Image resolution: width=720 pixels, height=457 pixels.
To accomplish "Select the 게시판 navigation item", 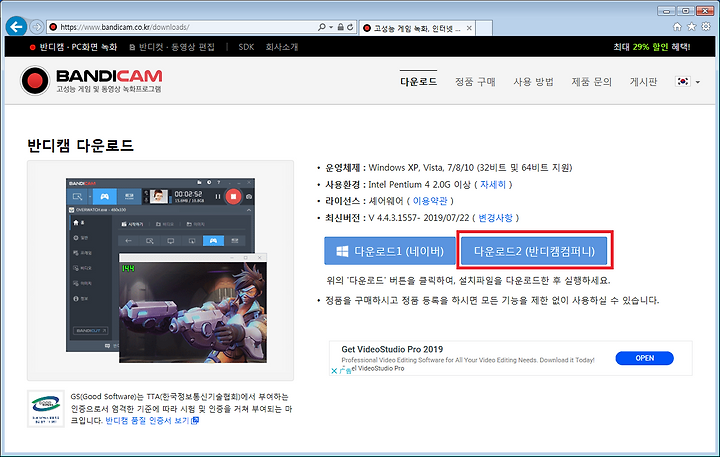I will (x=643, y=82).
